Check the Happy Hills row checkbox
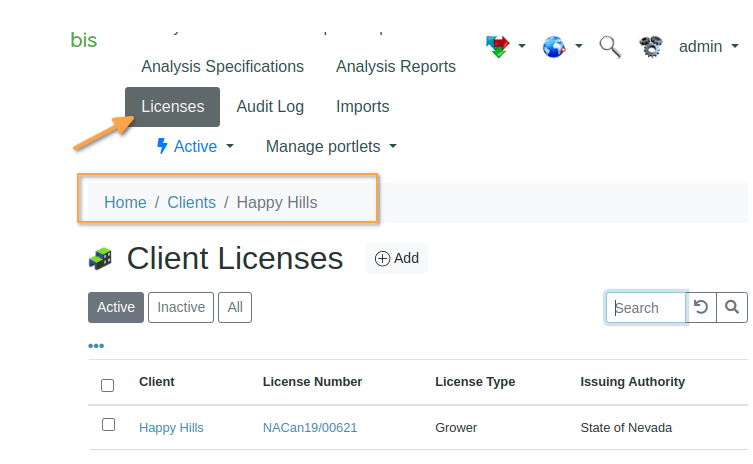The image size is (753, 464). point(108,425)
